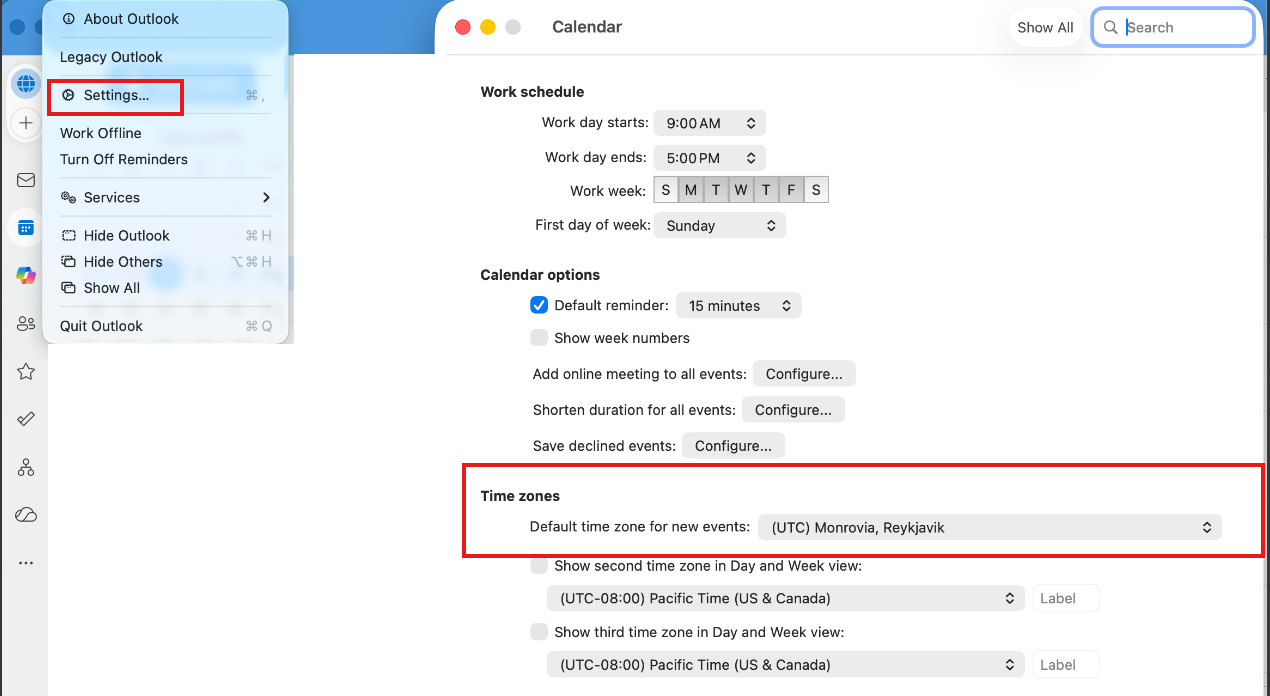Toggle last S (Saturday) in Work week
The height and width of the screenshot is (696, 1270).
point(816,190)
